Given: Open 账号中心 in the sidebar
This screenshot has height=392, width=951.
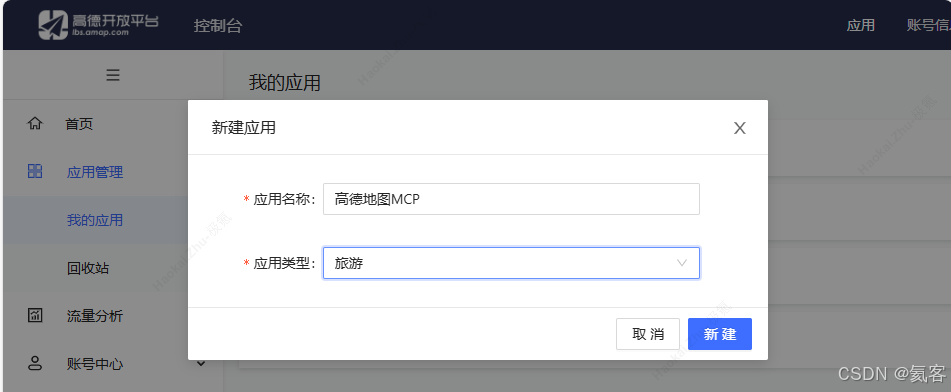Looking at the screenshot, I should coord(95,364).
